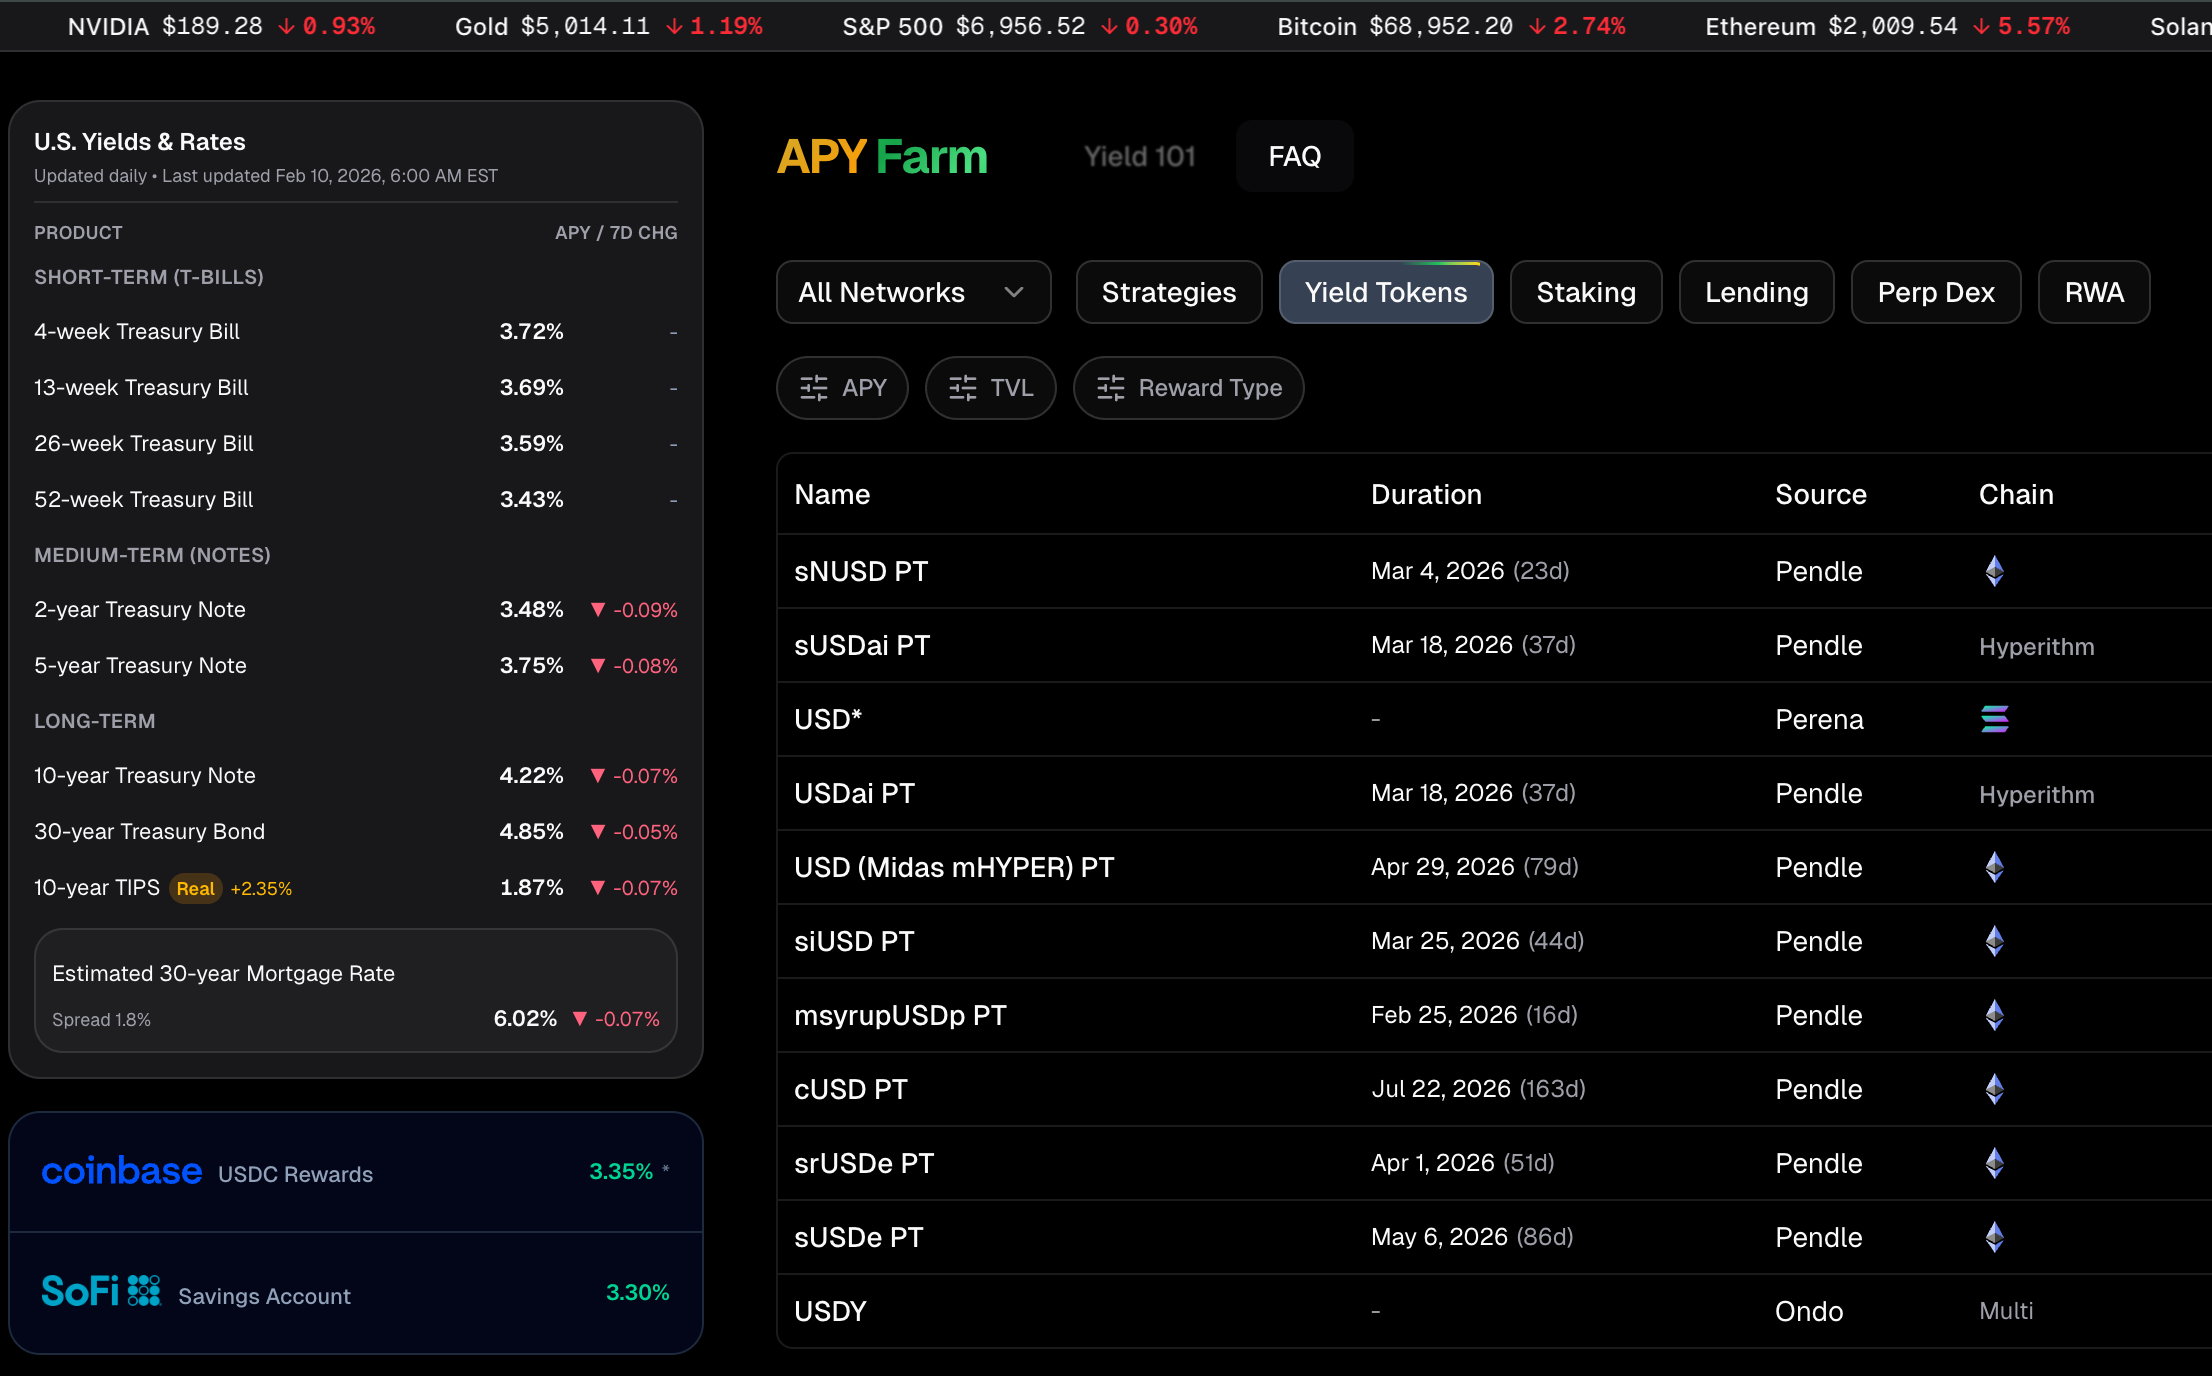Switch to the Strategies tab
Viewport: 2212px width, 1376px height.
coord(1168,292)
